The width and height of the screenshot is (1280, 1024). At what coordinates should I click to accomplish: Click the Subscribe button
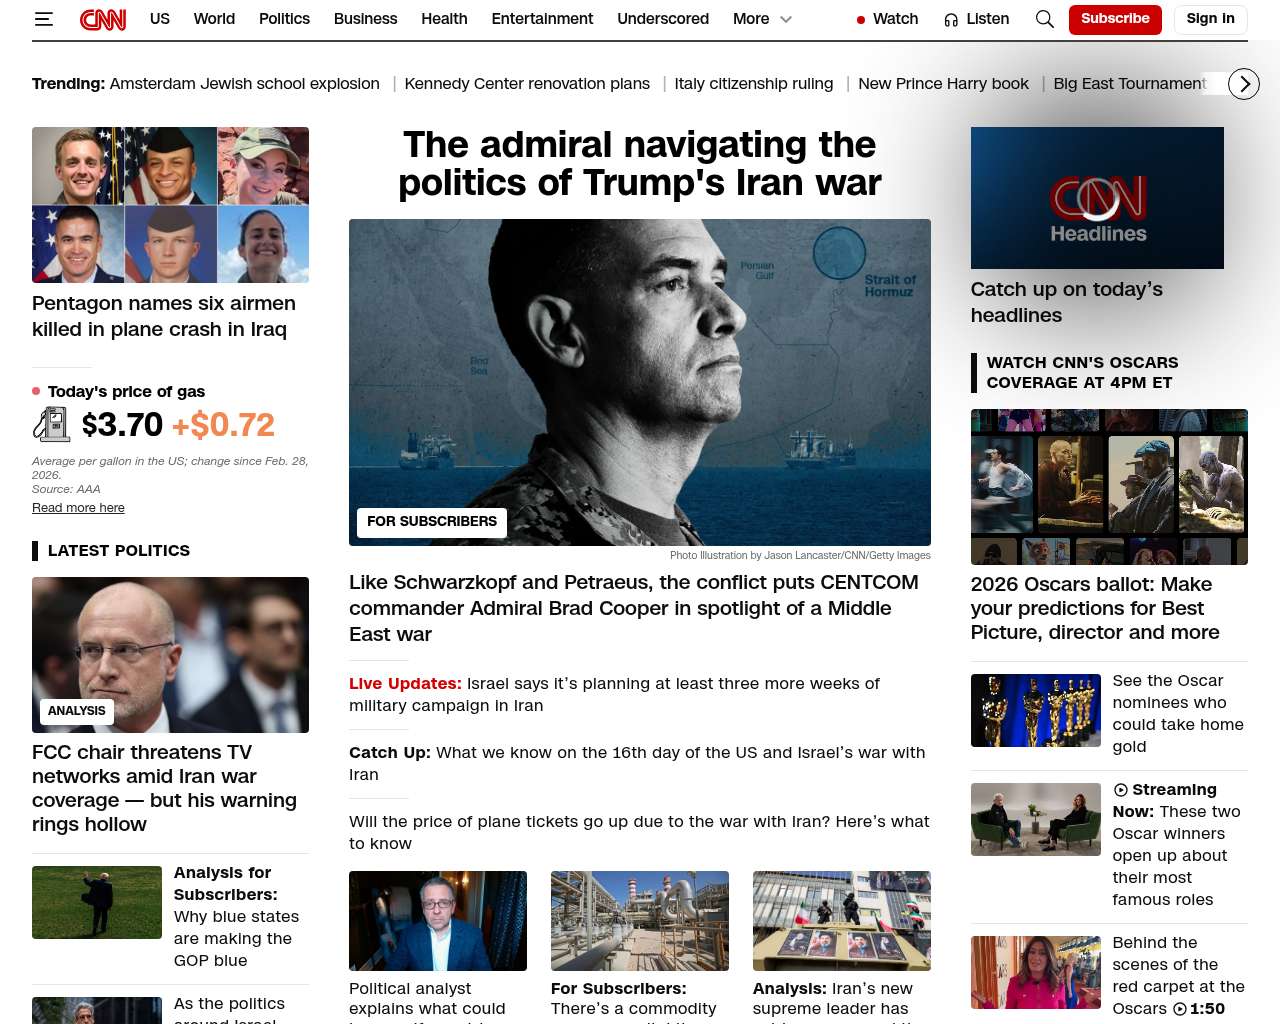point(1115,19)
